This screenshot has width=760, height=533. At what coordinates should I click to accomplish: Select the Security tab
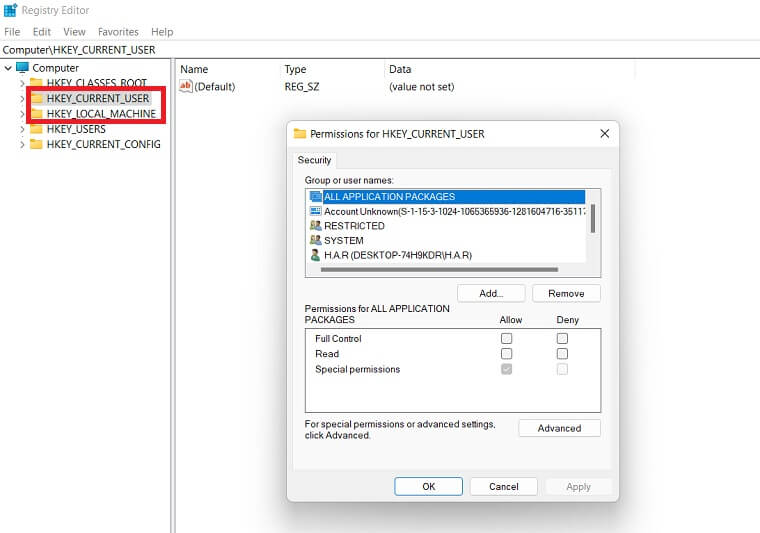[x=314, y=160]
